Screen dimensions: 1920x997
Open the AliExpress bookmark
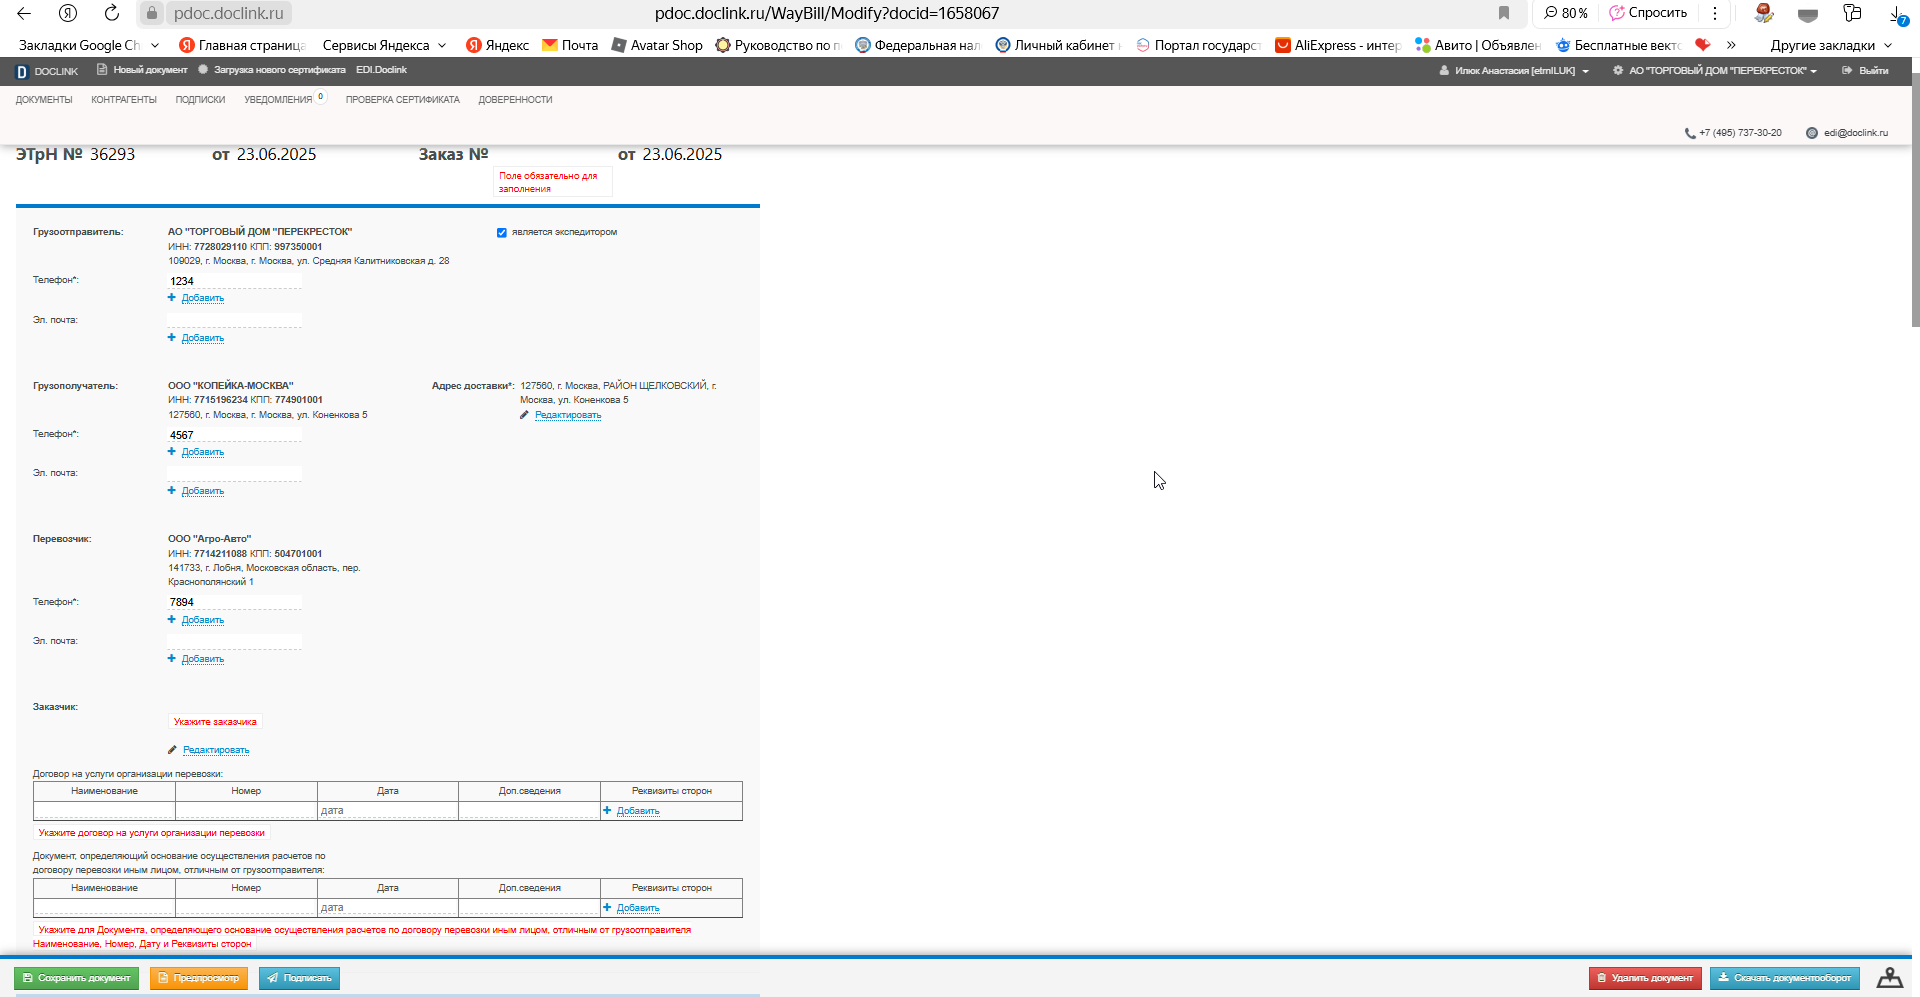[1338, 45]
